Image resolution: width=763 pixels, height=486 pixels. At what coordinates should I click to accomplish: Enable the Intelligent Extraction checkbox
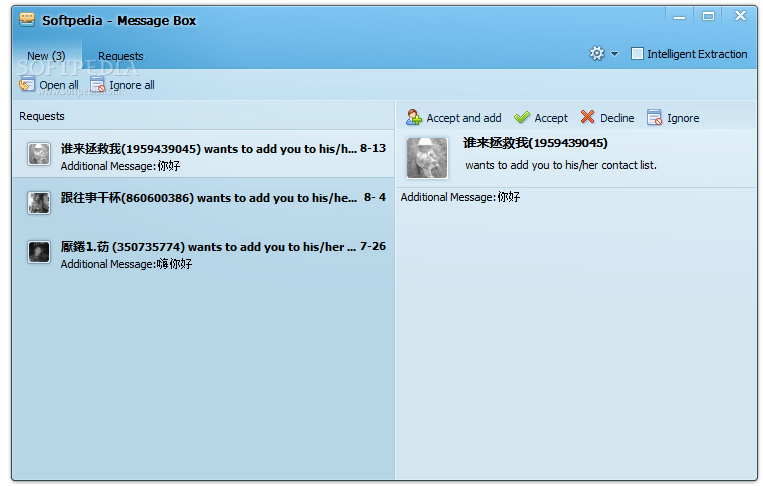(x=636, y=54)
